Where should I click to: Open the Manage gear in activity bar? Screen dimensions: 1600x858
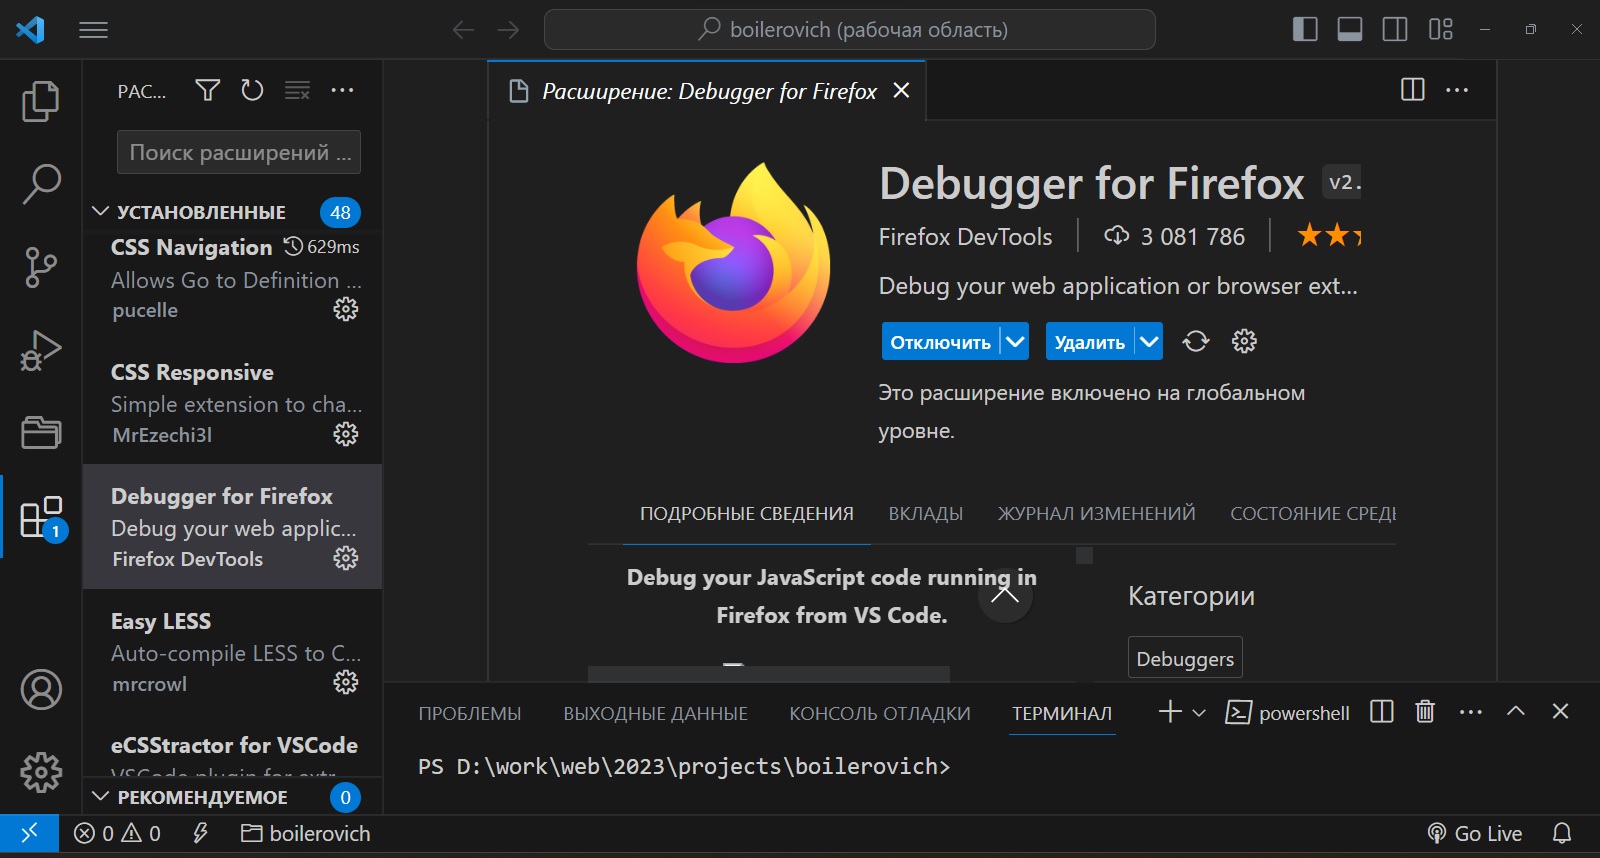click(41, 772)
